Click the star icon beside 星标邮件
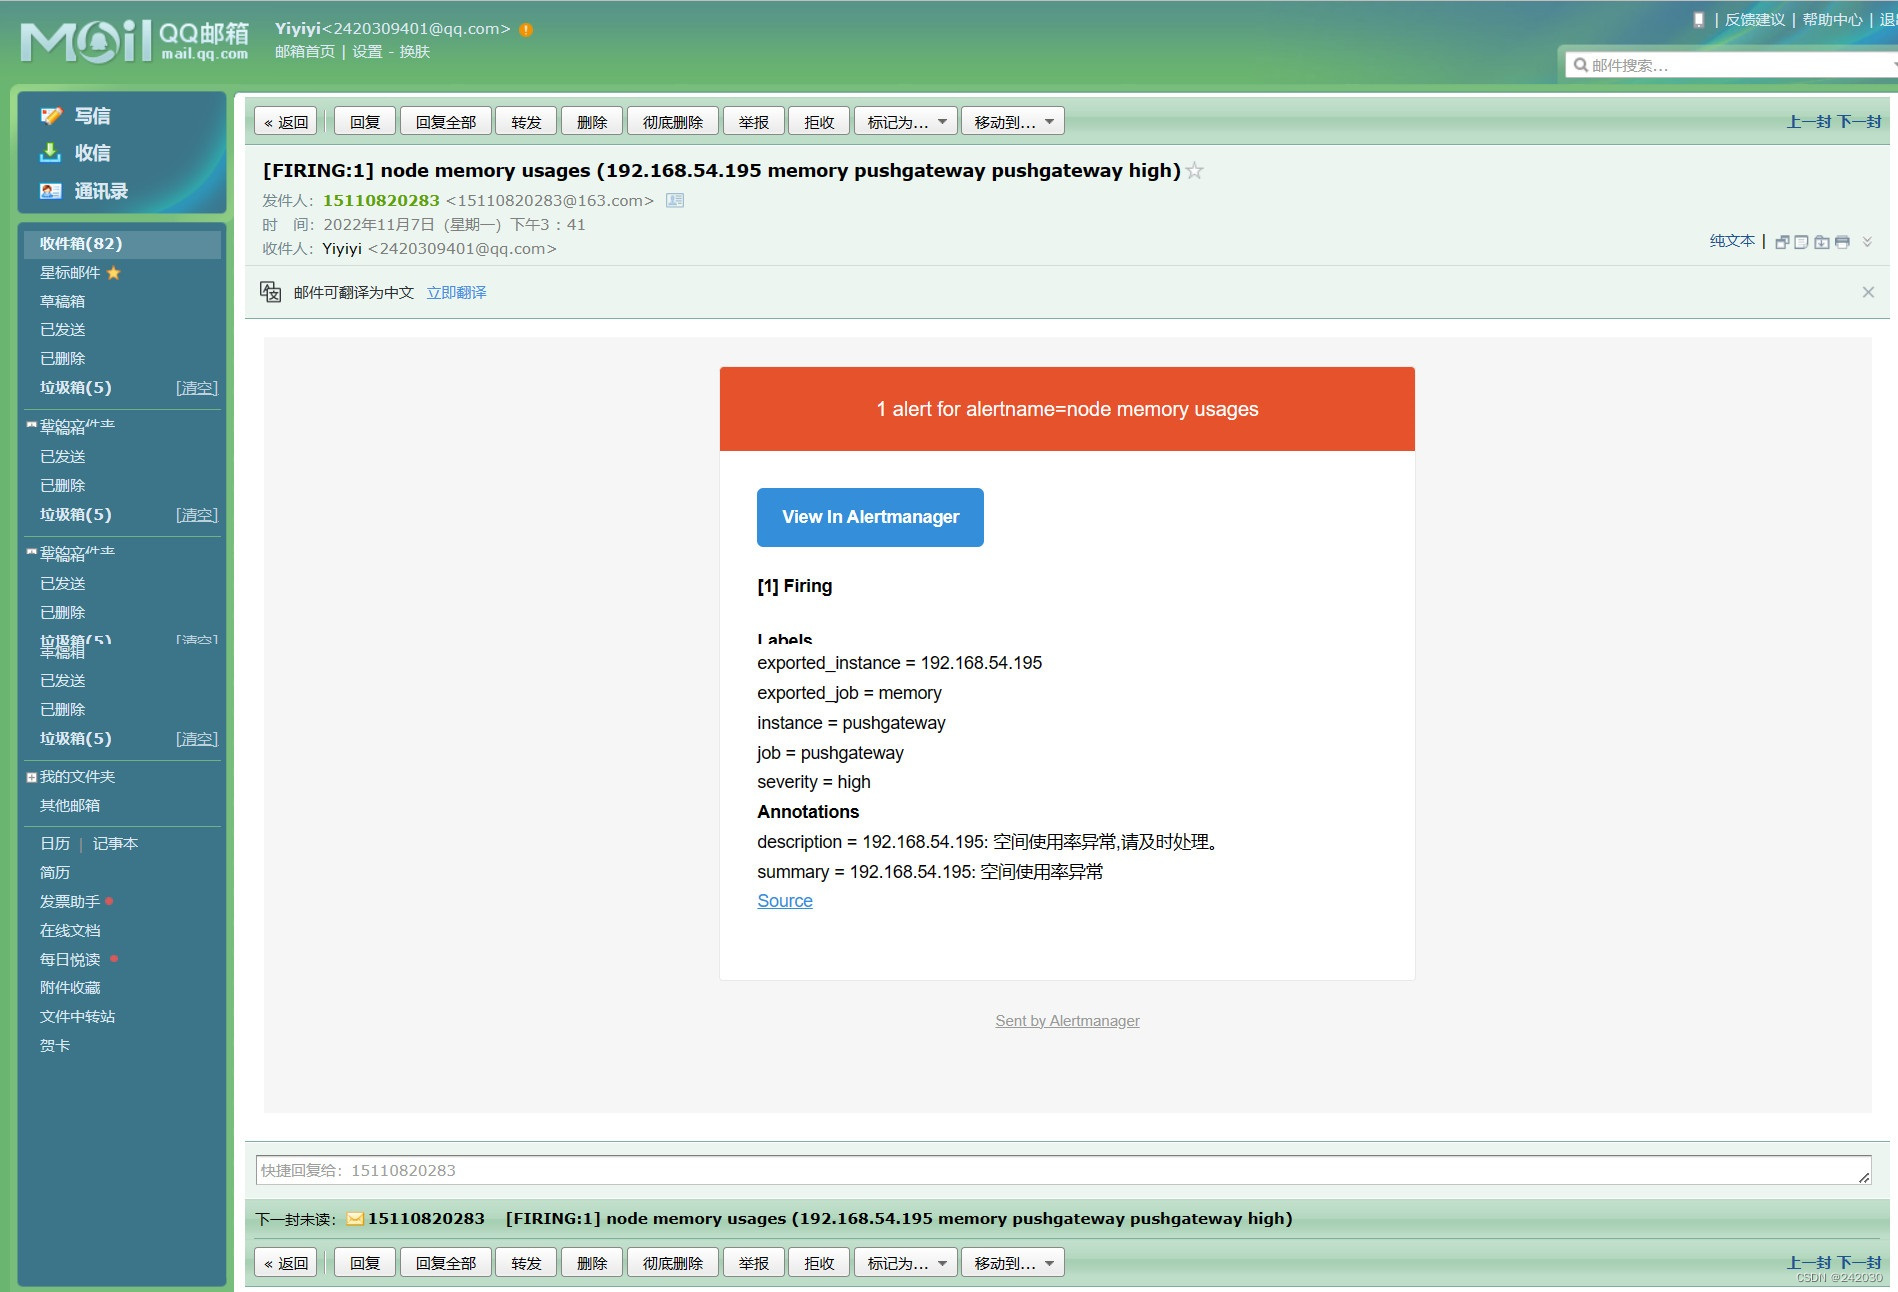1898x1292 pixels. [x=113, y=273]
